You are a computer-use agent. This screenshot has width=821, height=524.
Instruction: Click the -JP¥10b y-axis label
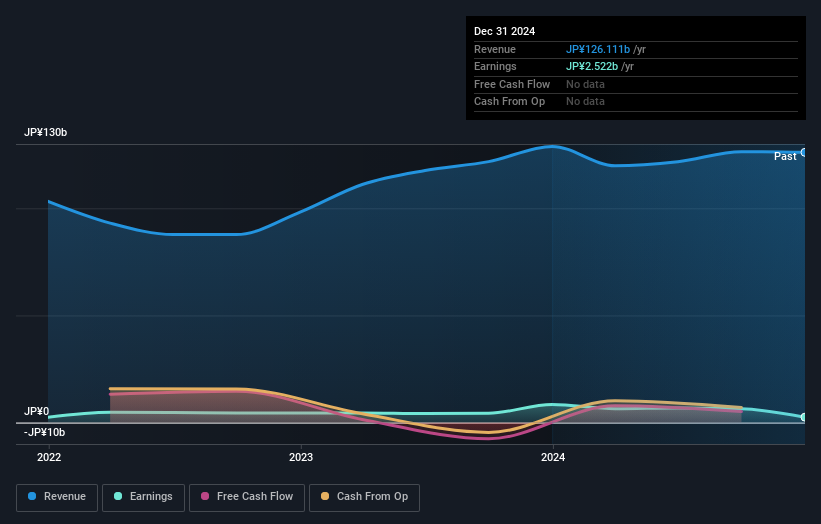tap(45, 432)
